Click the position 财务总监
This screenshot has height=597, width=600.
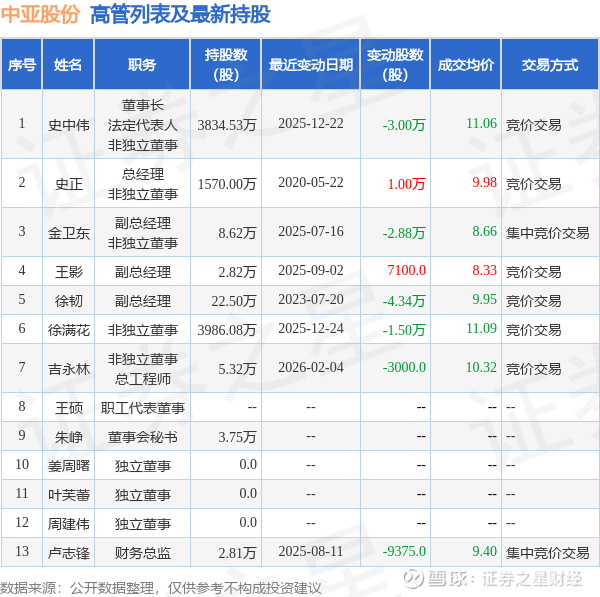(x=142, y=553)
